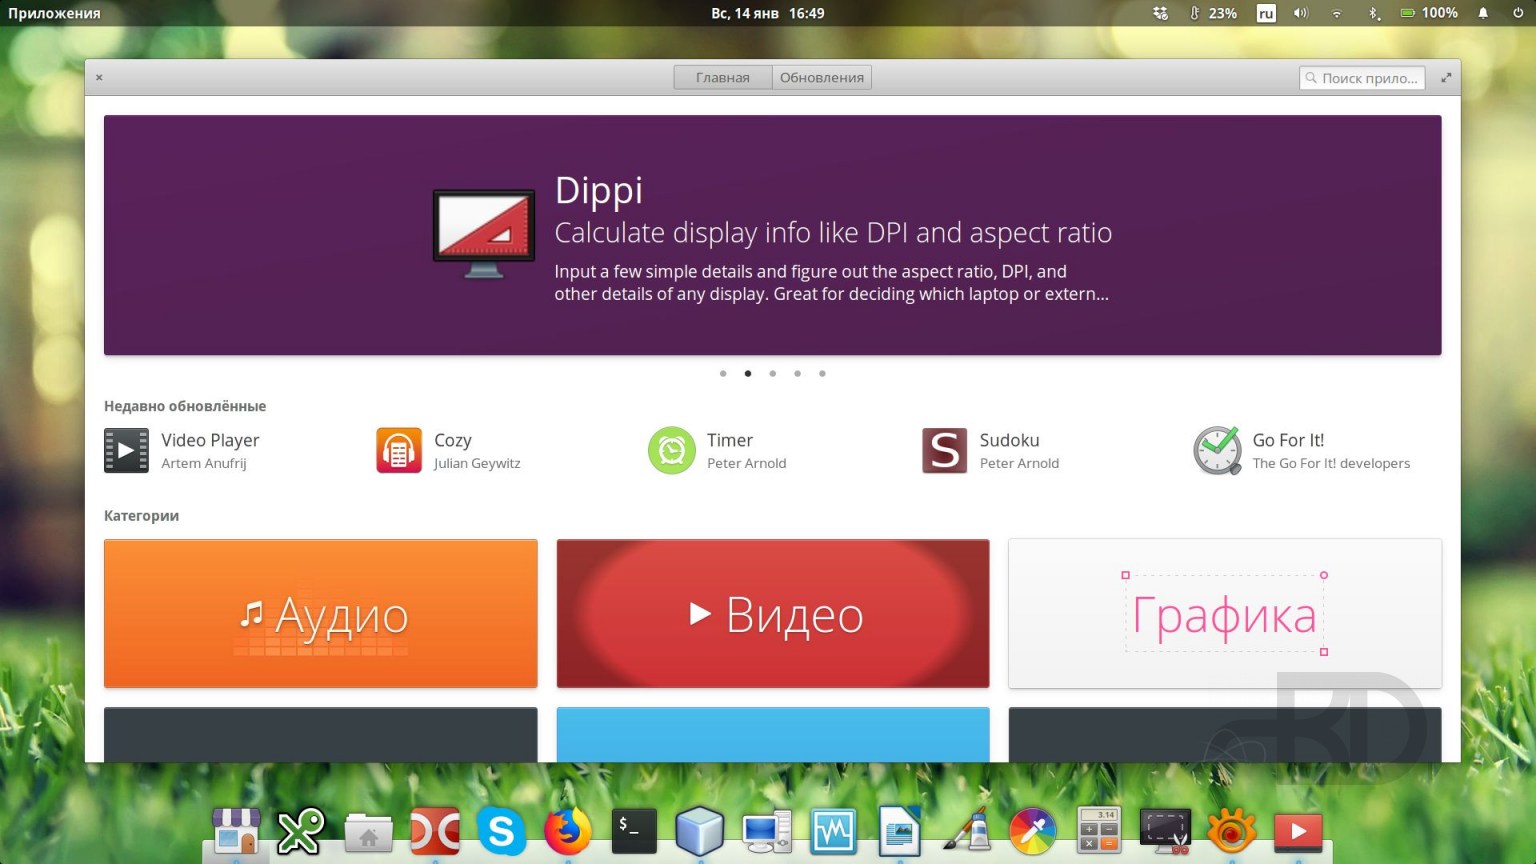
Task: Open AppCenter store icon in the dock
Action: (x=236, y=831)
